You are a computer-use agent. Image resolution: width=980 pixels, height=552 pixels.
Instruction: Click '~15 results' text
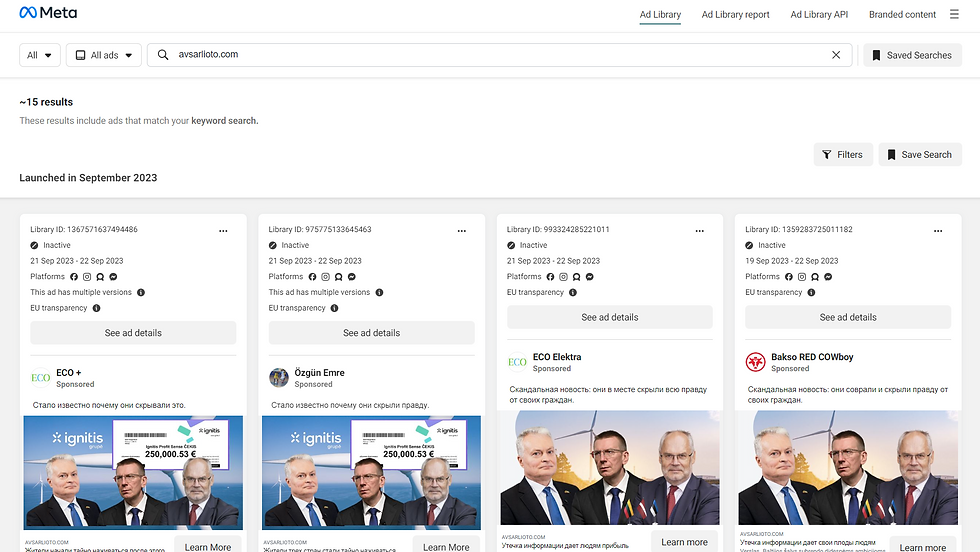coord(46,102)
